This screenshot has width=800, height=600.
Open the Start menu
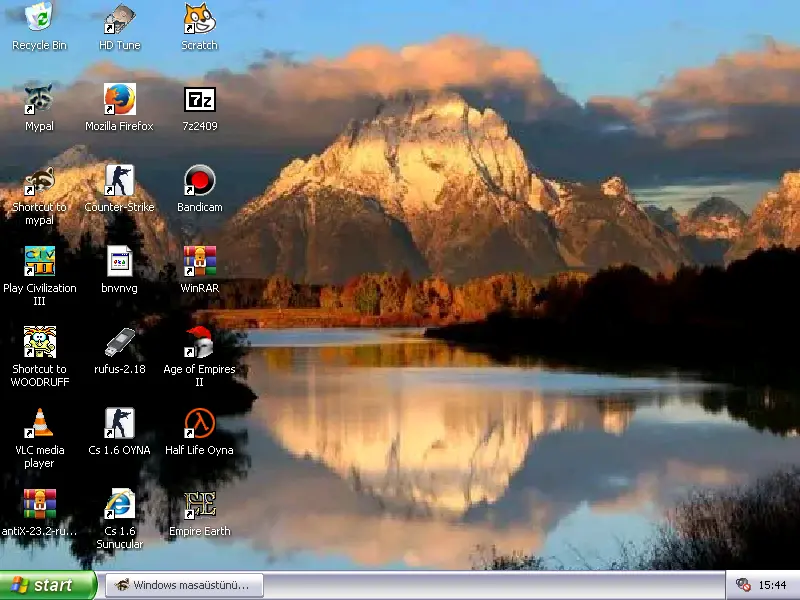48,585
